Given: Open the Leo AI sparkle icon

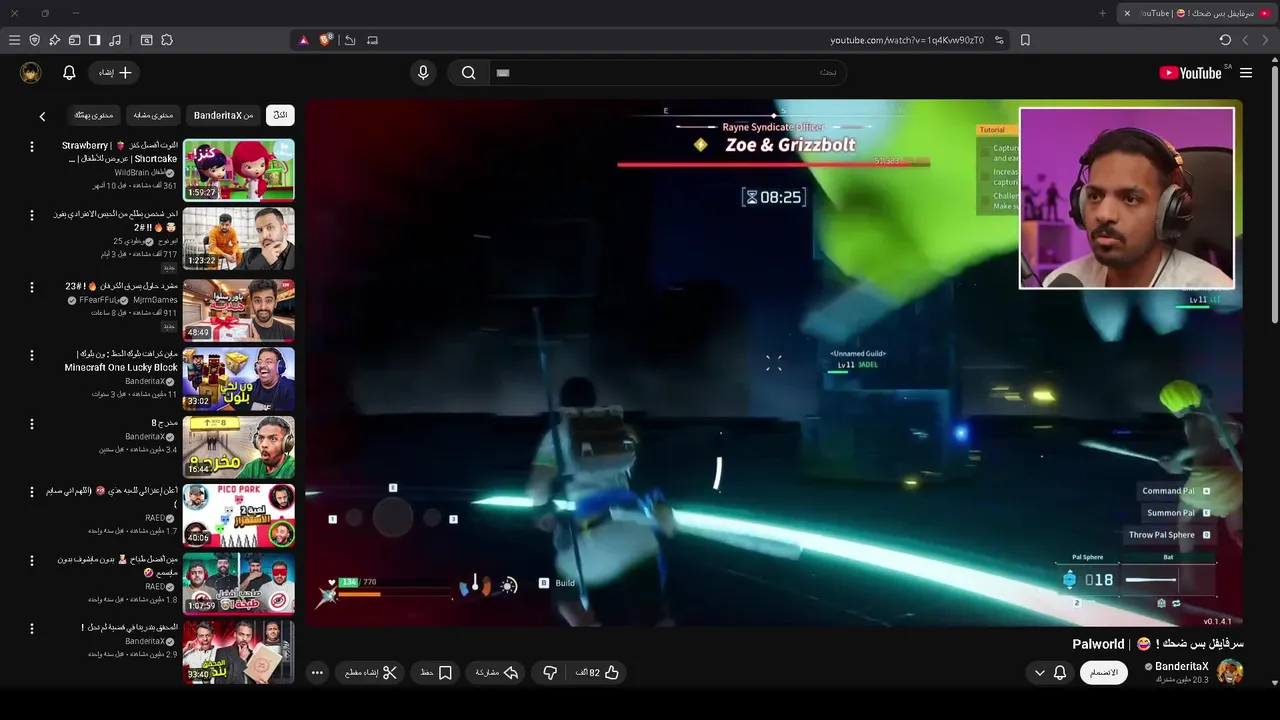Looking at the screenshot, I should coord(55,40).
